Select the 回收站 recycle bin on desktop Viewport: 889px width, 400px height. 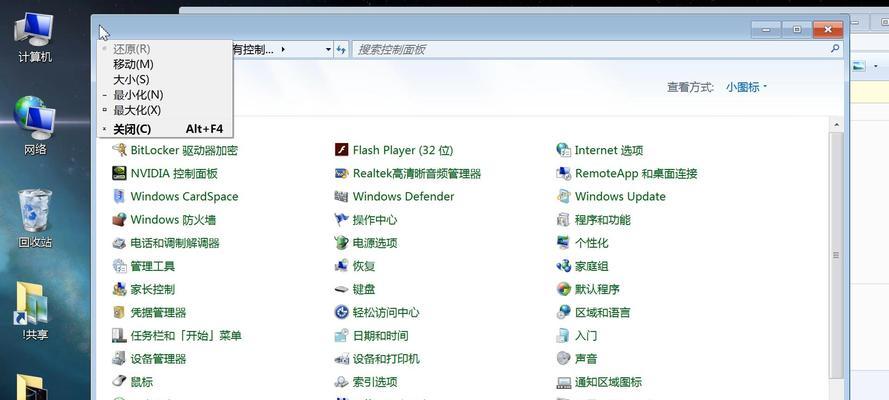(35, 219)
